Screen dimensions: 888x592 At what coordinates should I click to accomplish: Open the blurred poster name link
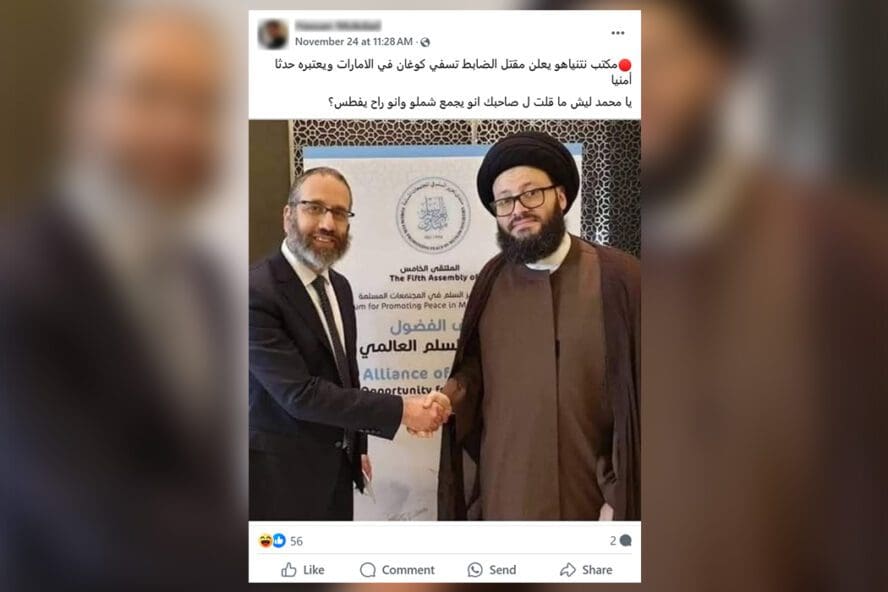click(338, 25)
